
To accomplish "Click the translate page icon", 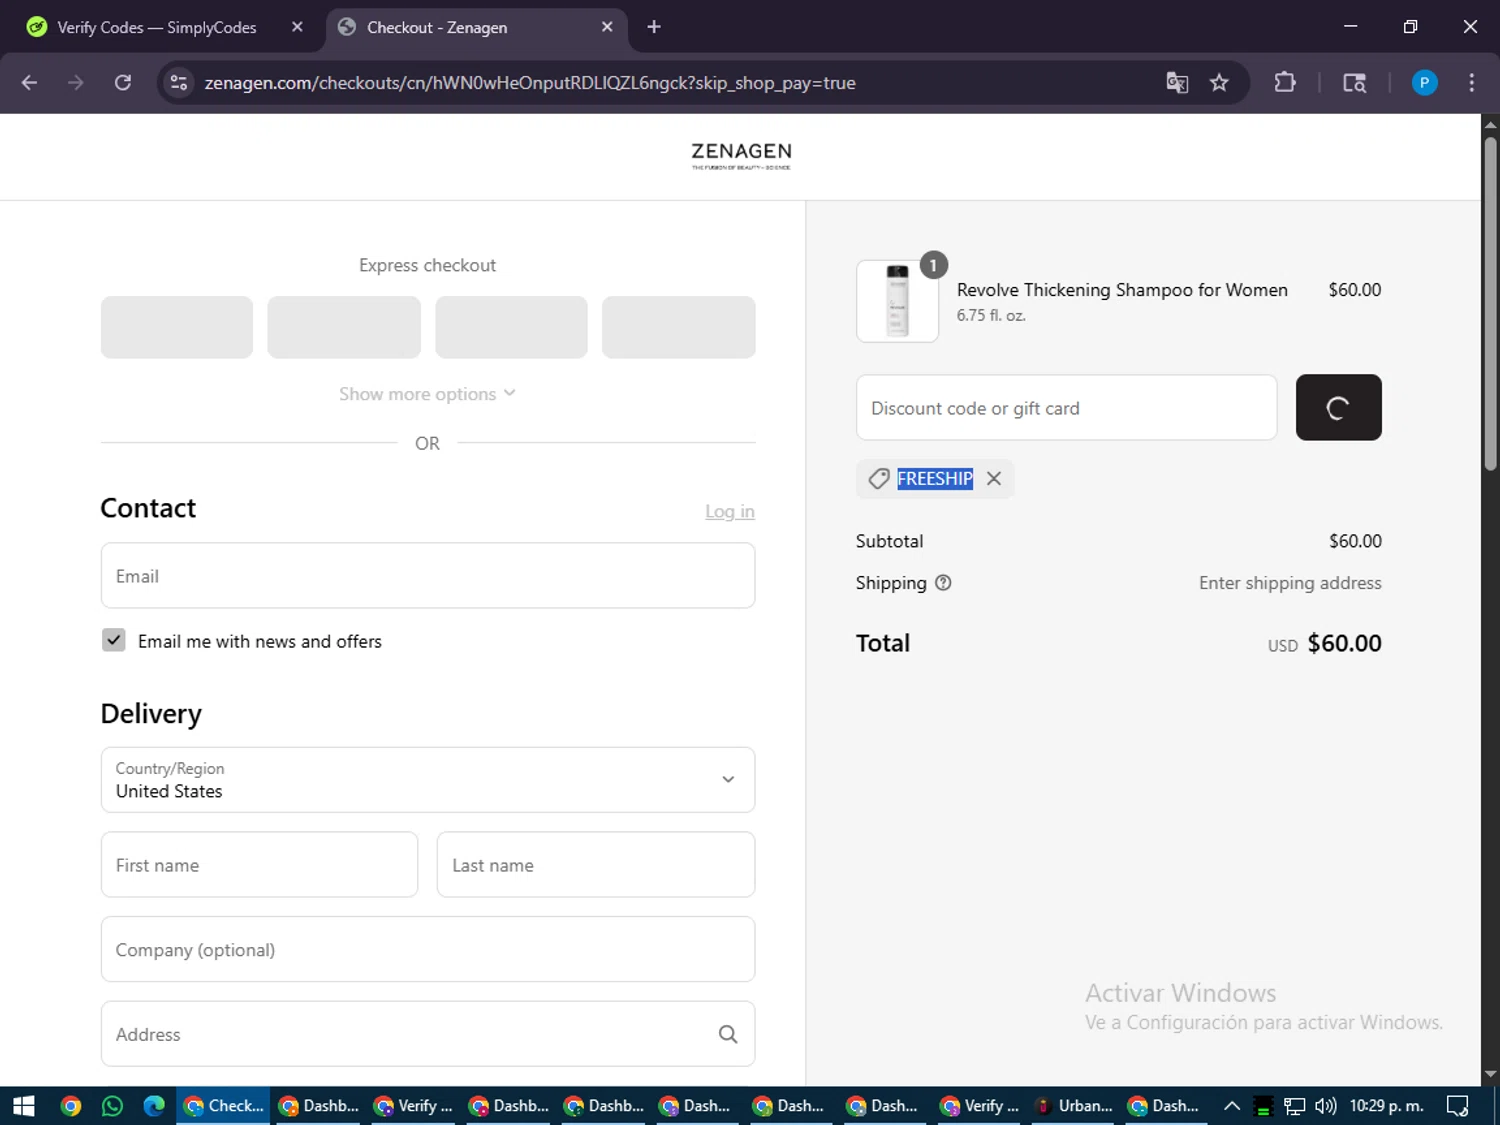I will (x=1177, y=83).
